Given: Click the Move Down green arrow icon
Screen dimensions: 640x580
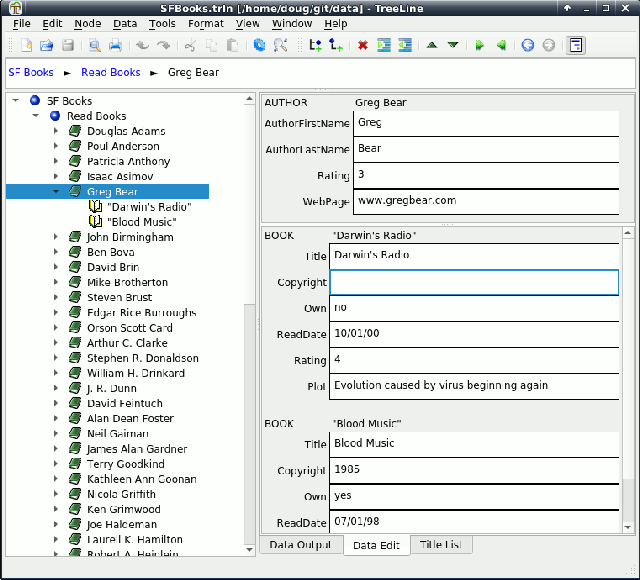Looking at the screenshot, I should point(453,45).
